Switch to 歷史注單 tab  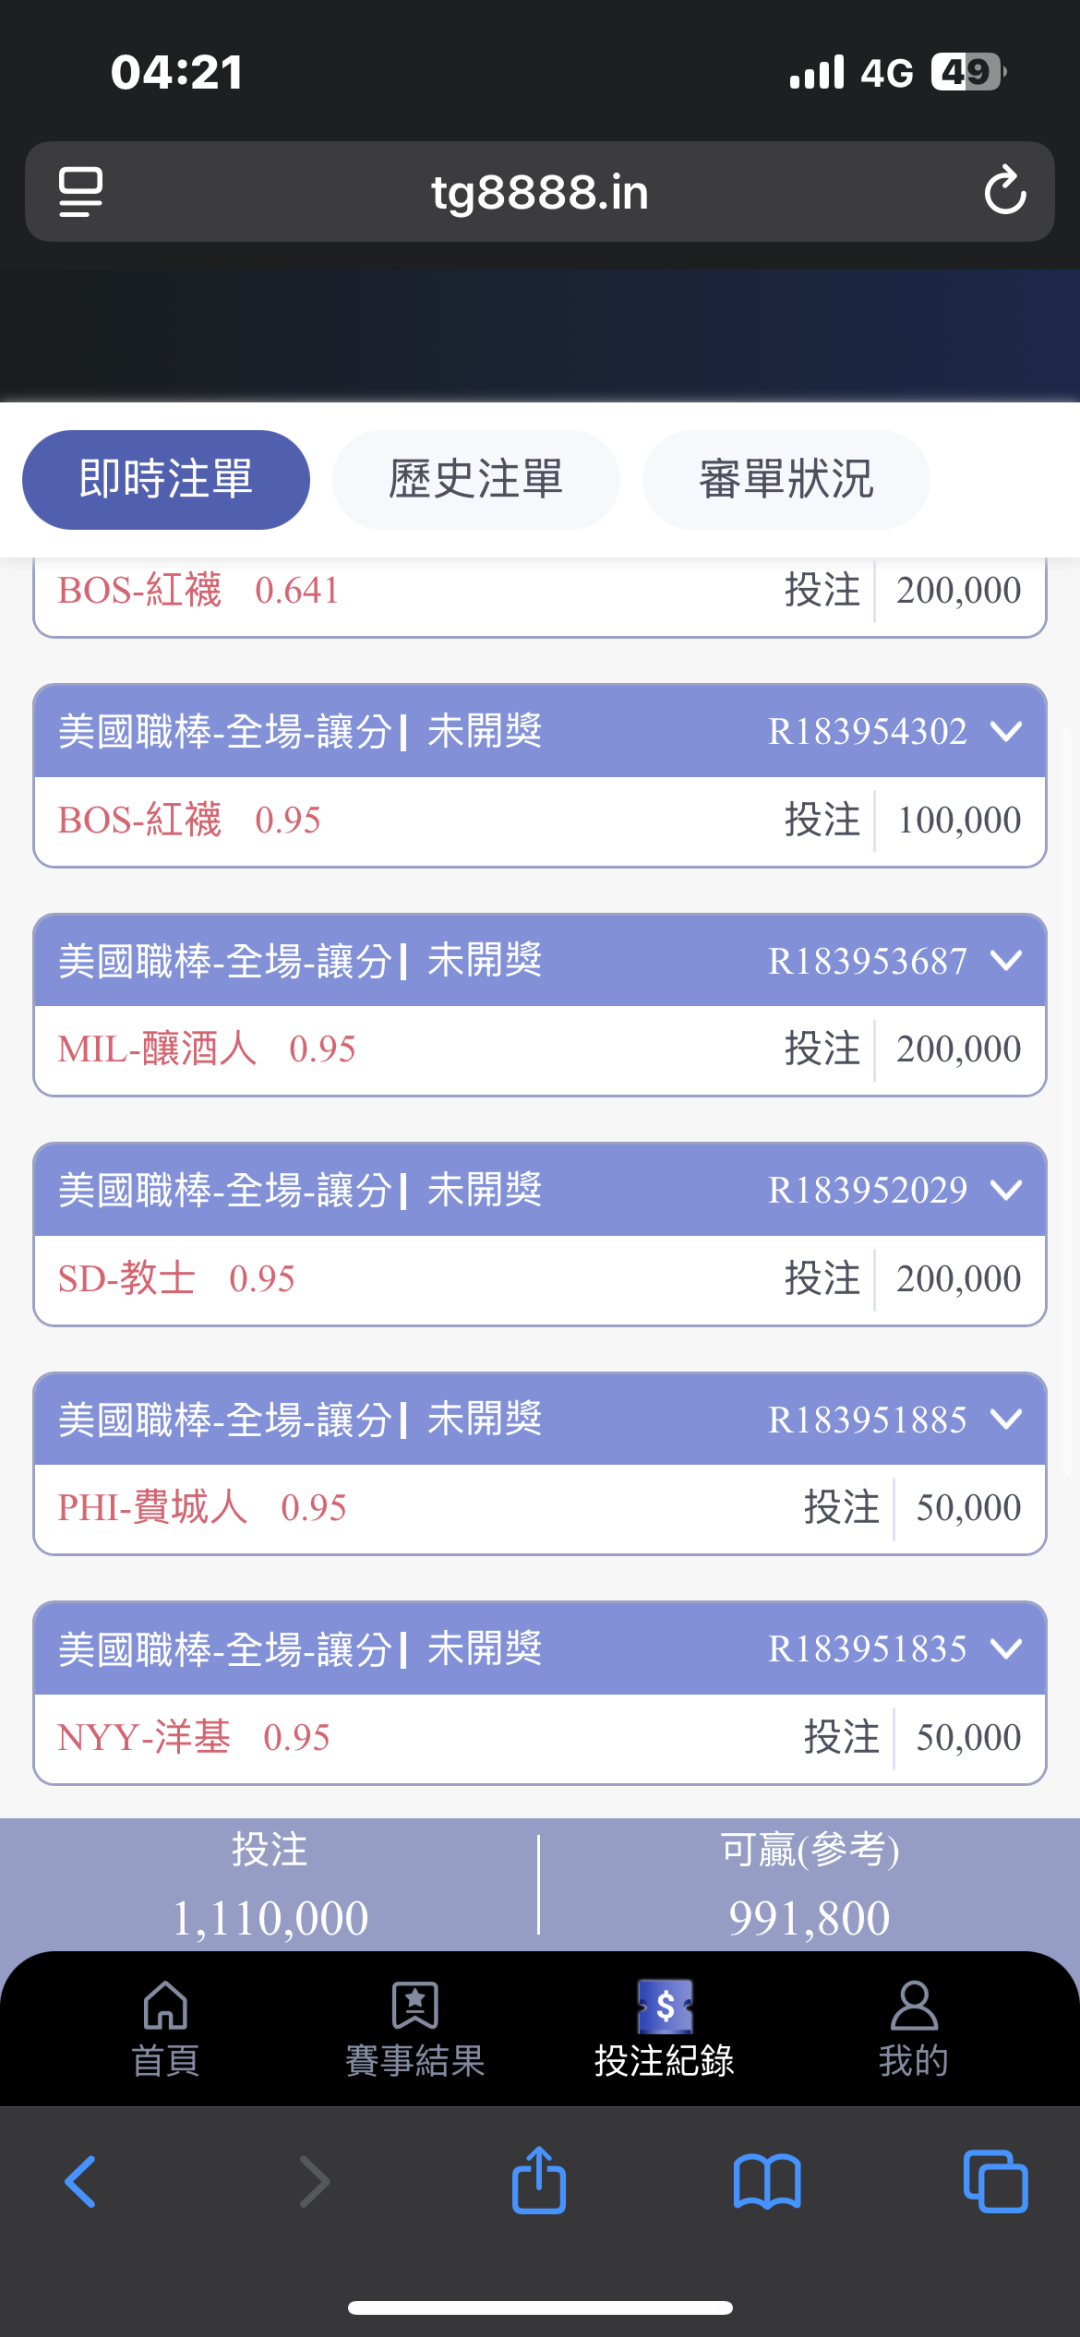tap(476, 480)
